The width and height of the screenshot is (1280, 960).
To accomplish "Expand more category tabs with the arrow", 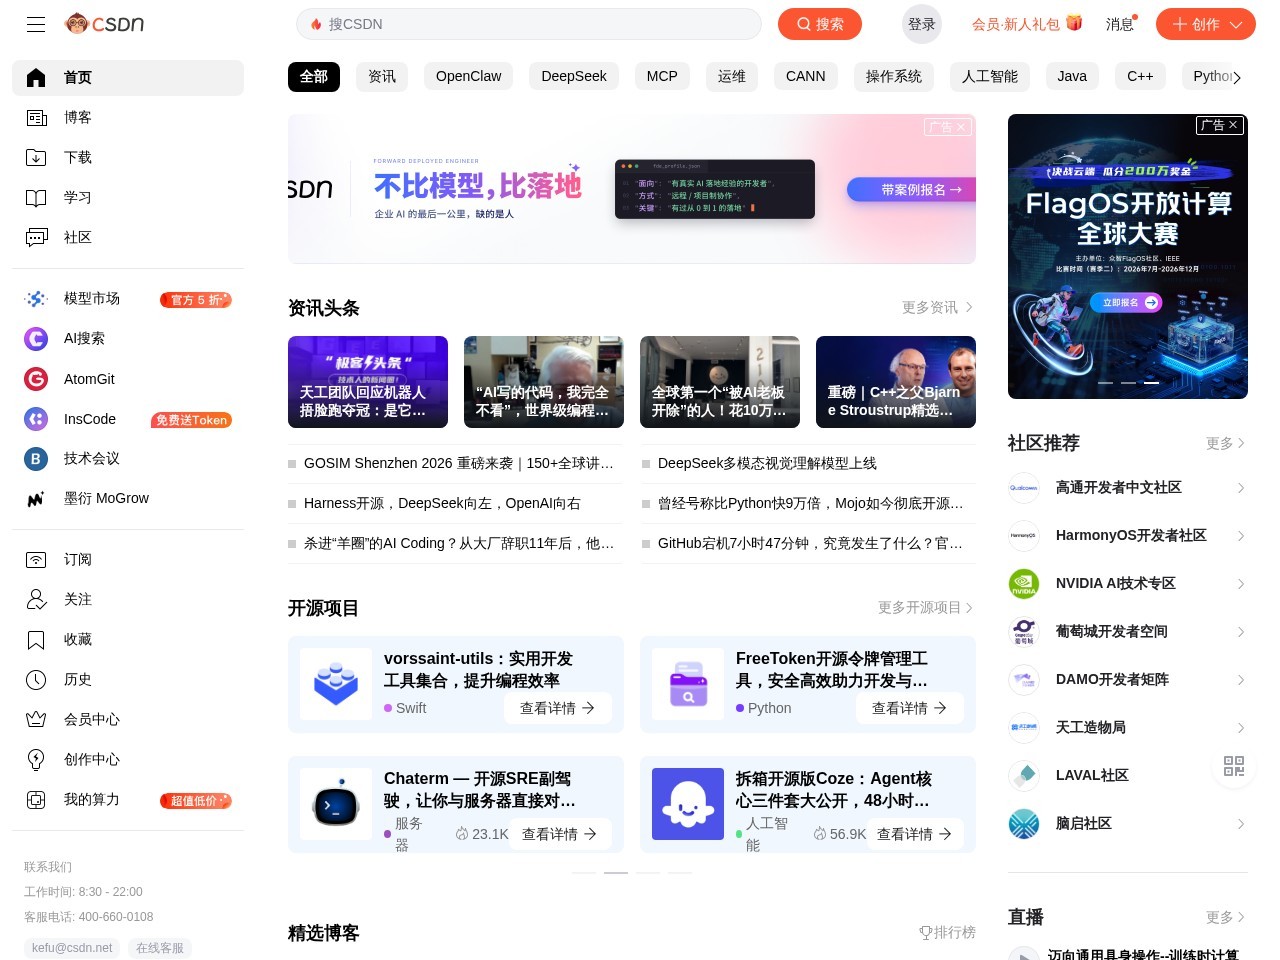I will (1237, 77).
